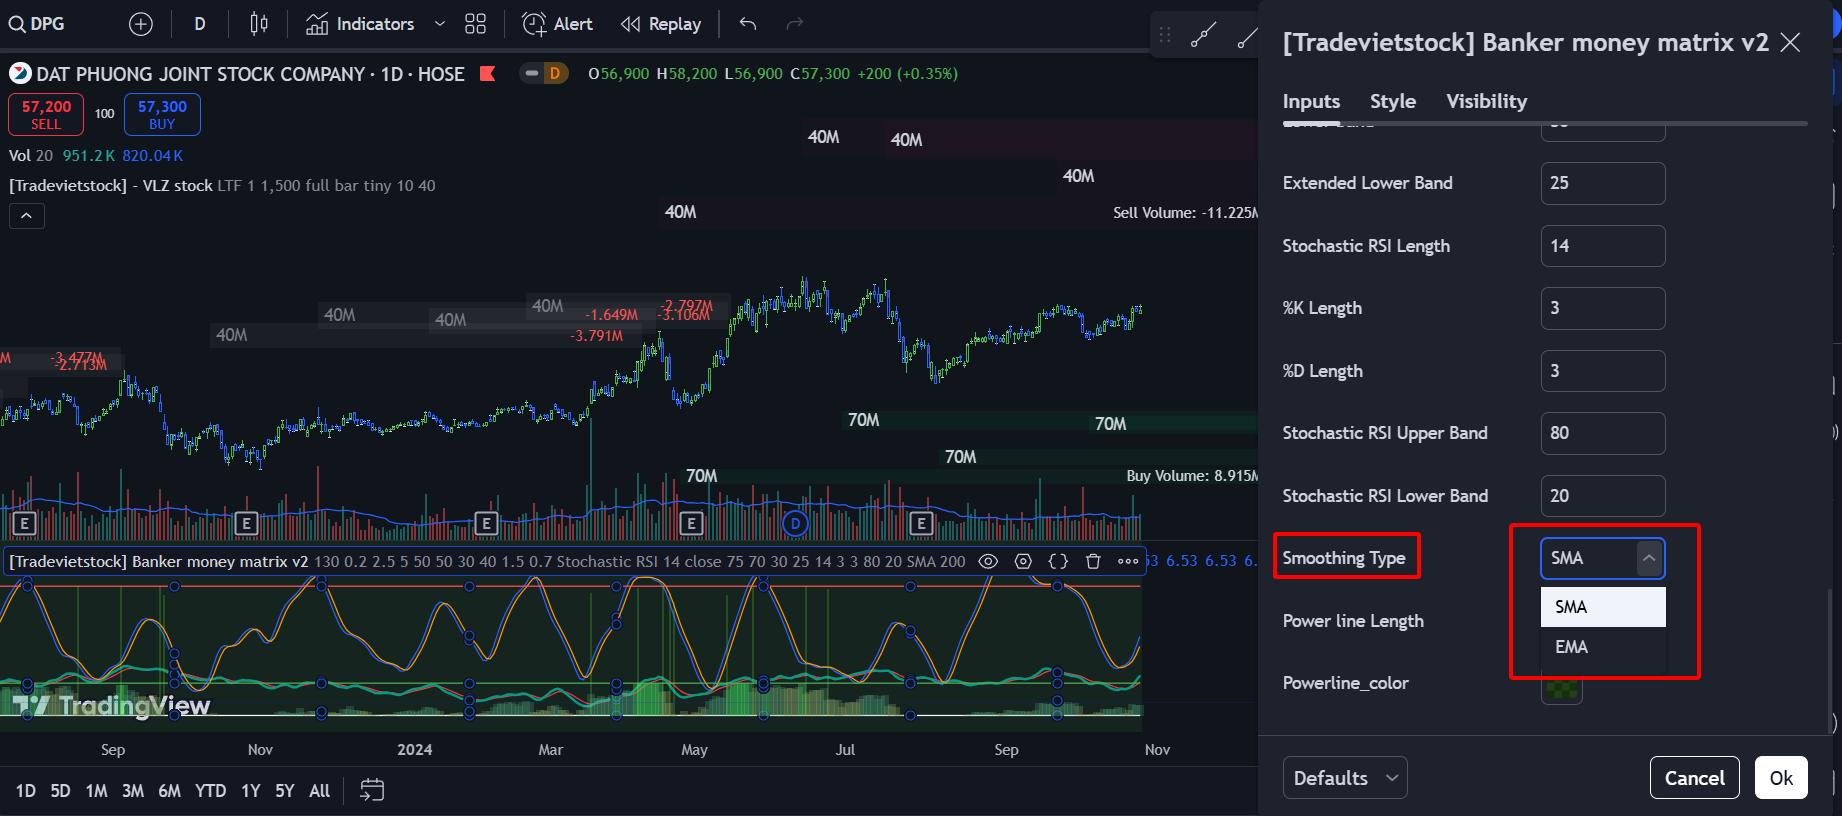Screen dimensions: 1842x816
Task: Close the Banker money matrix settings dialog
Action: (x=1790, y=42)
